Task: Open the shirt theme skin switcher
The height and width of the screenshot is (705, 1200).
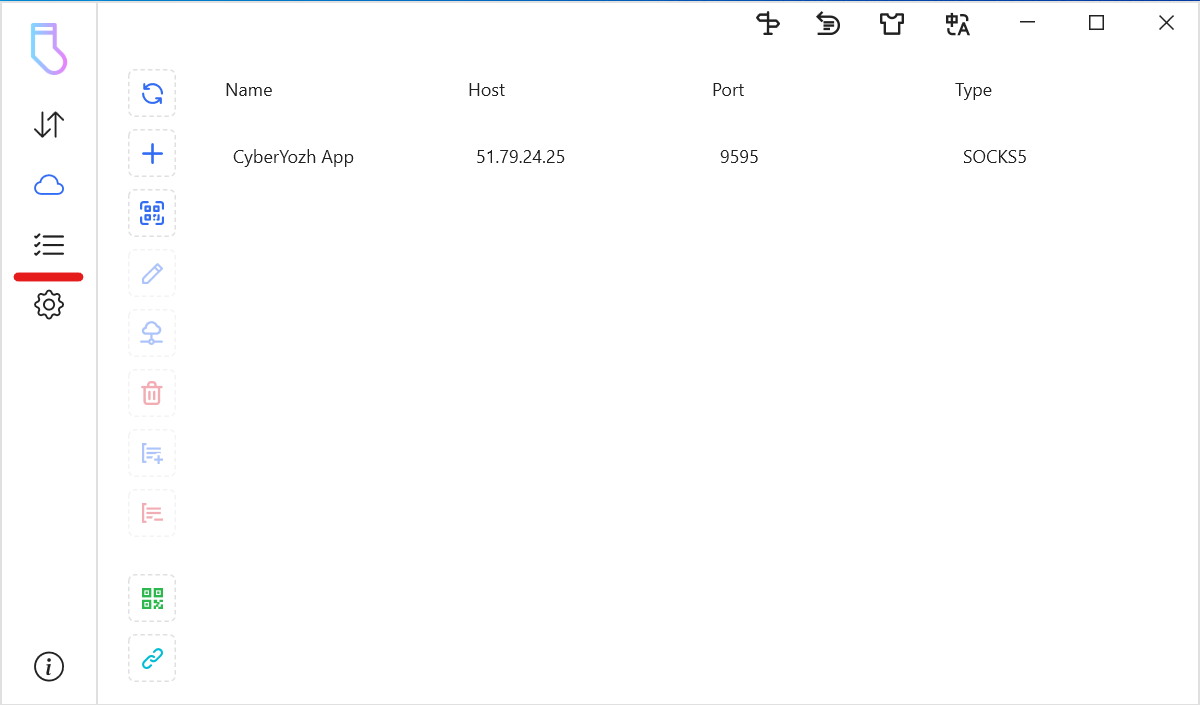Action: point(891,24)
